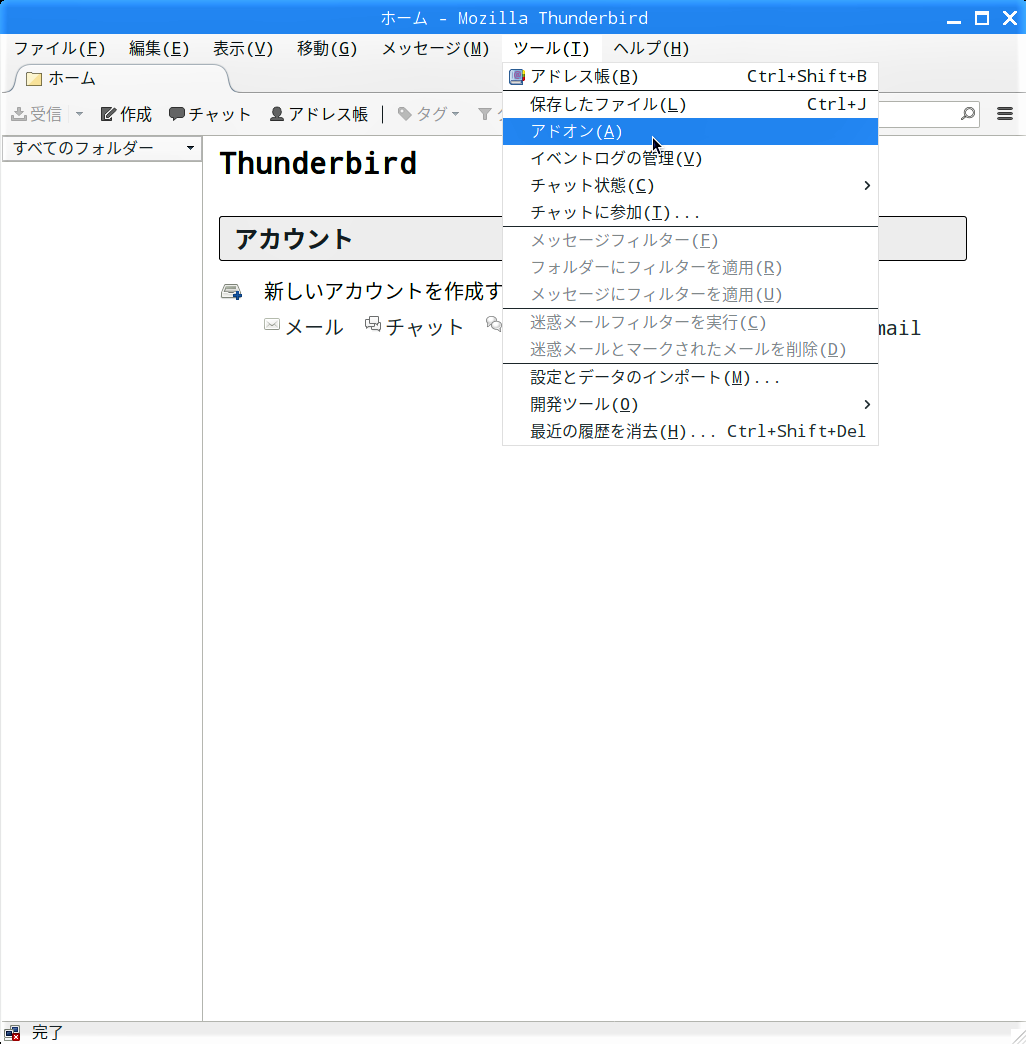
Task: Select チャットに参加(T)... menu entry
Action: pyautogui.click(x=690, y=213)
